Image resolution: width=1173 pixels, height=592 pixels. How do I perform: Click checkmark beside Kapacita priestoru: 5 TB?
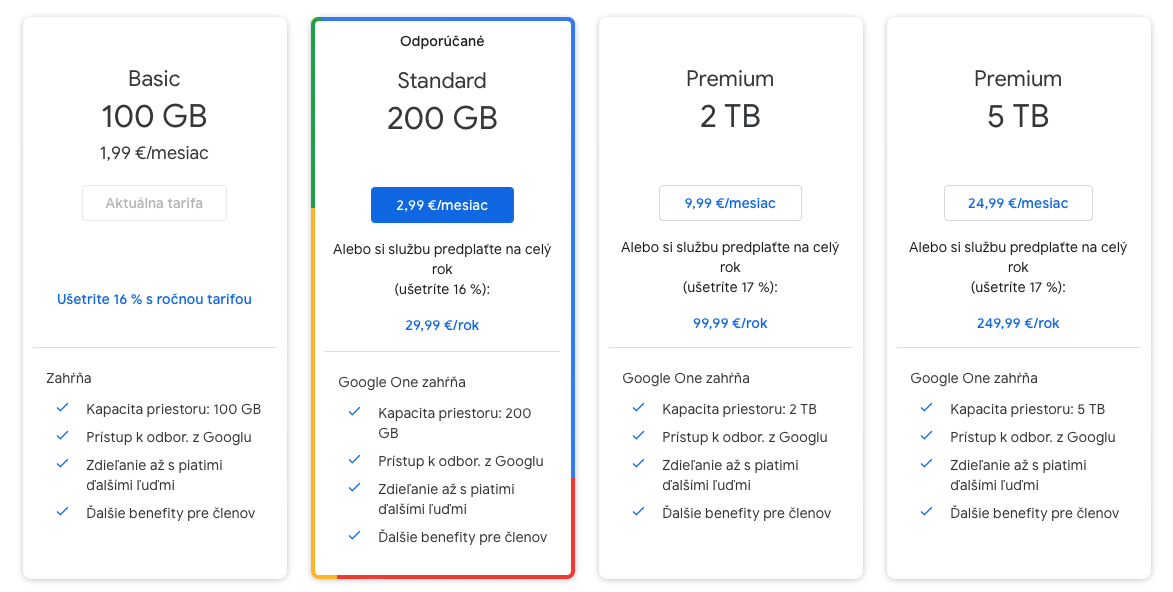click(x=927, y=408)
